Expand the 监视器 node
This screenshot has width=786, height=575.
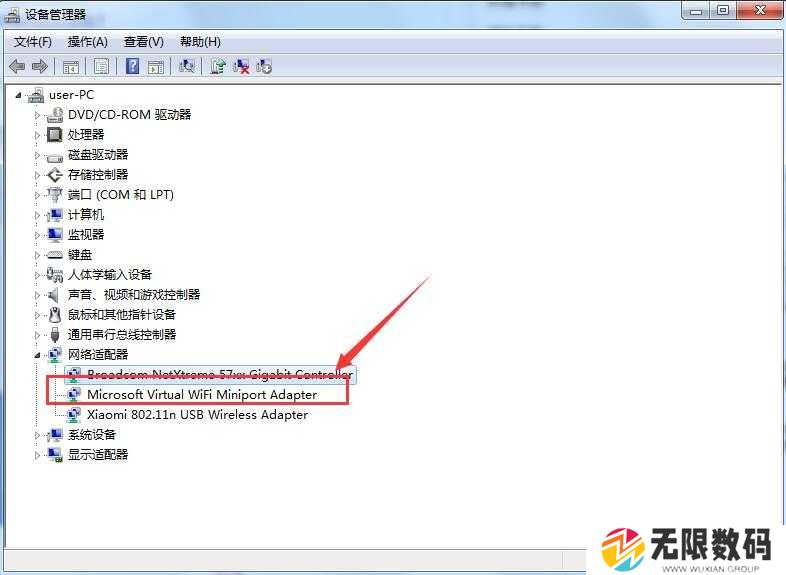tap(37, 235)
